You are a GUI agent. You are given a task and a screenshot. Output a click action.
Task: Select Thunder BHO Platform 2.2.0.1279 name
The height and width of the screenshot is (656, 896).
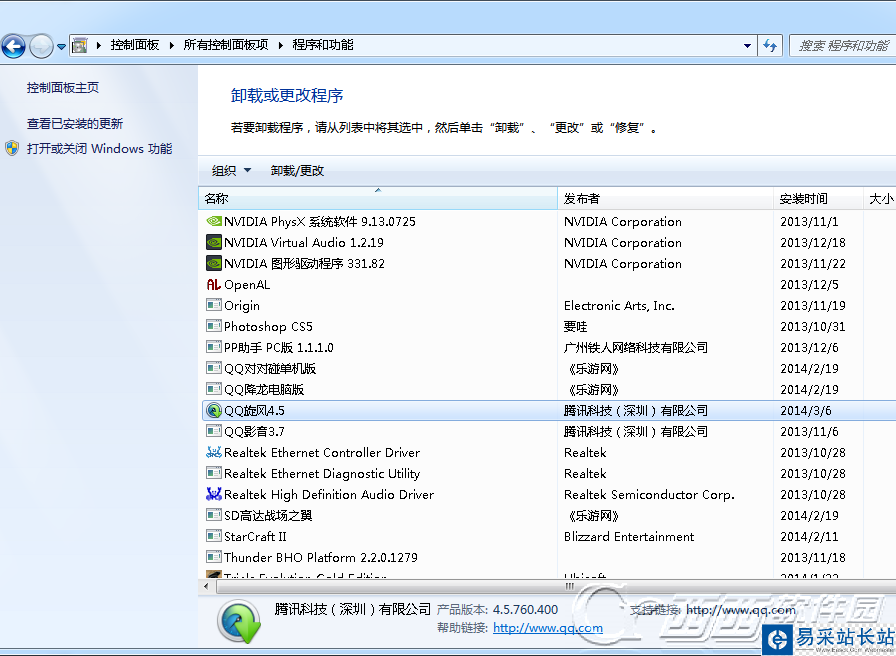pyautogui.click(x=321, y=558)
